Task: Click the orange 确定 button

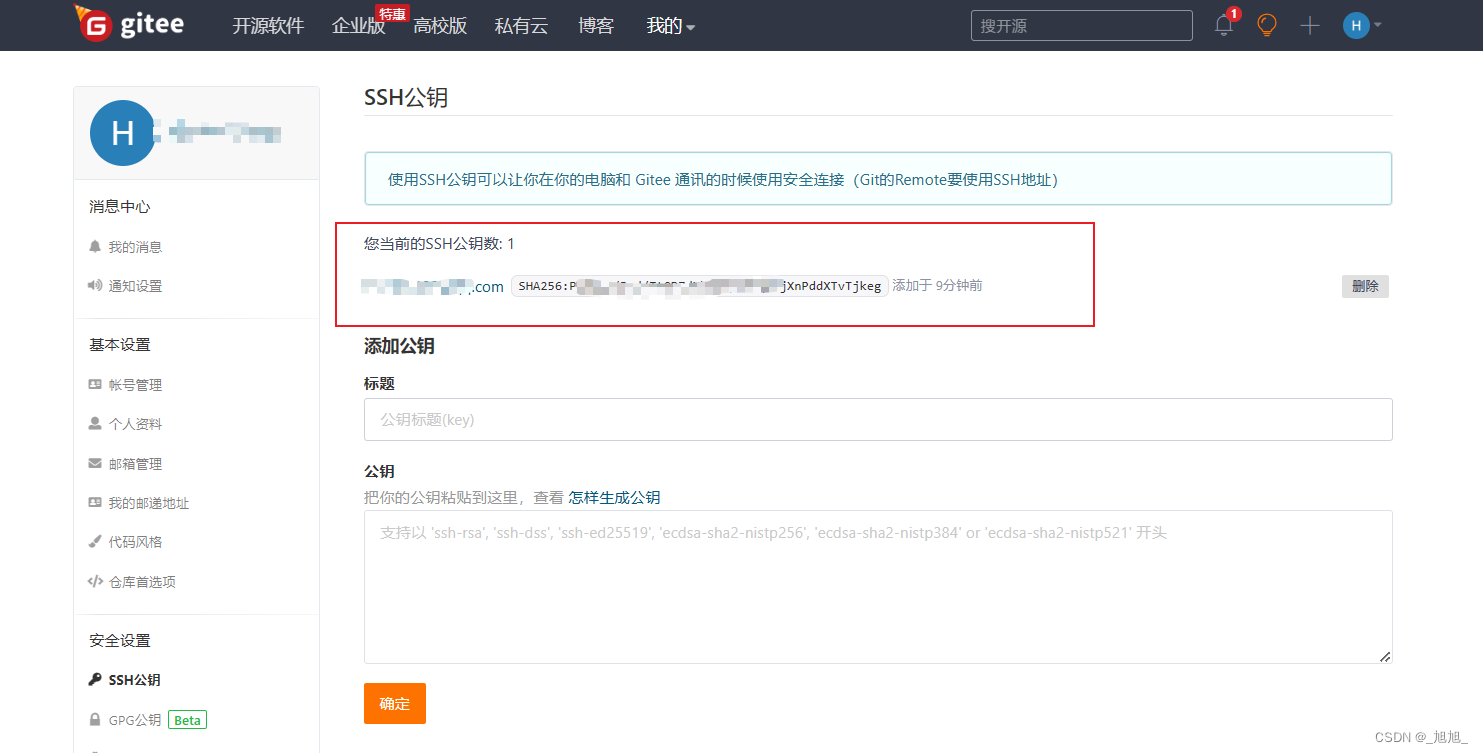Action: click(x=395, y=704)
